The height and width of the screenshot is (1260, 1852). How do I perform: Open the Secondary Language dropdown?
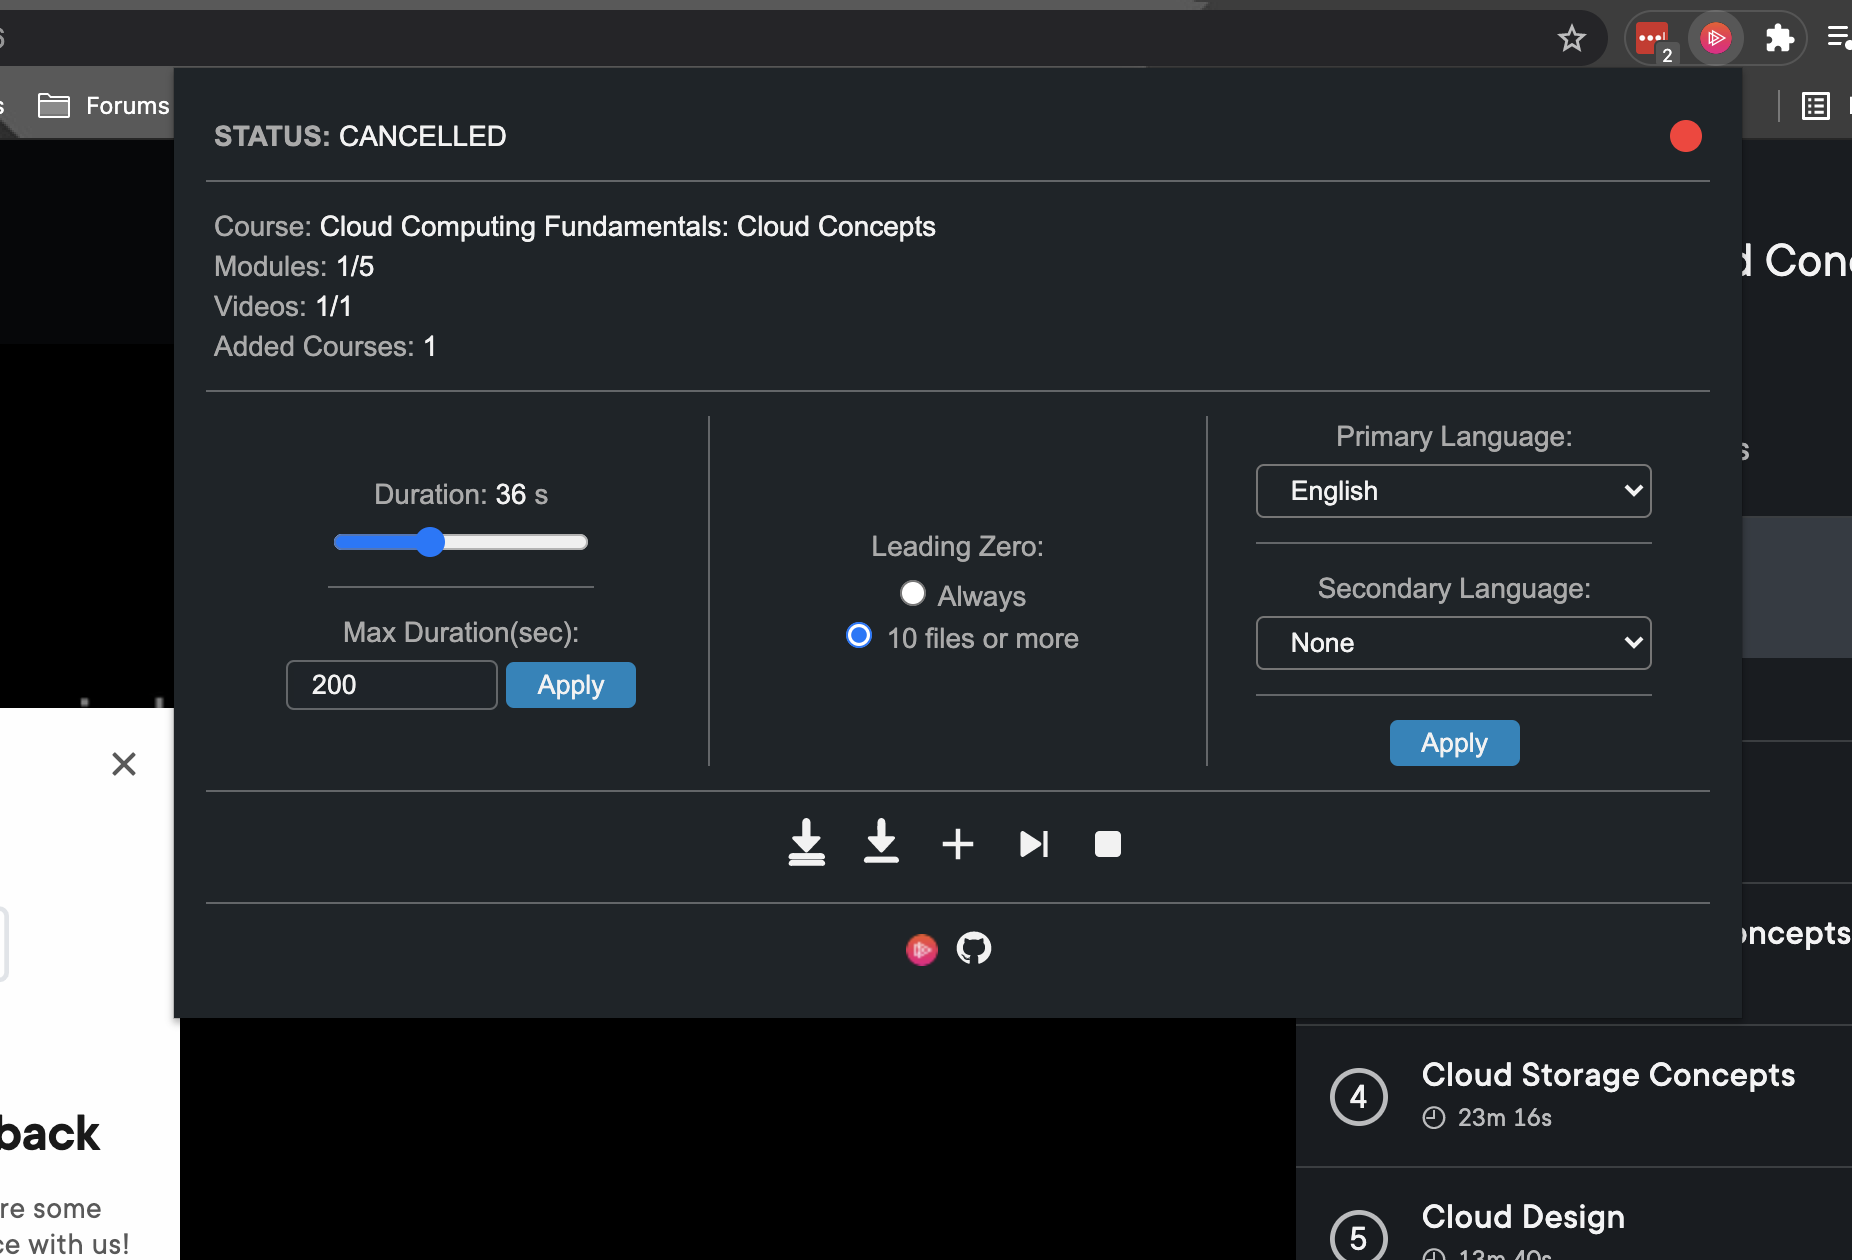1453,643
